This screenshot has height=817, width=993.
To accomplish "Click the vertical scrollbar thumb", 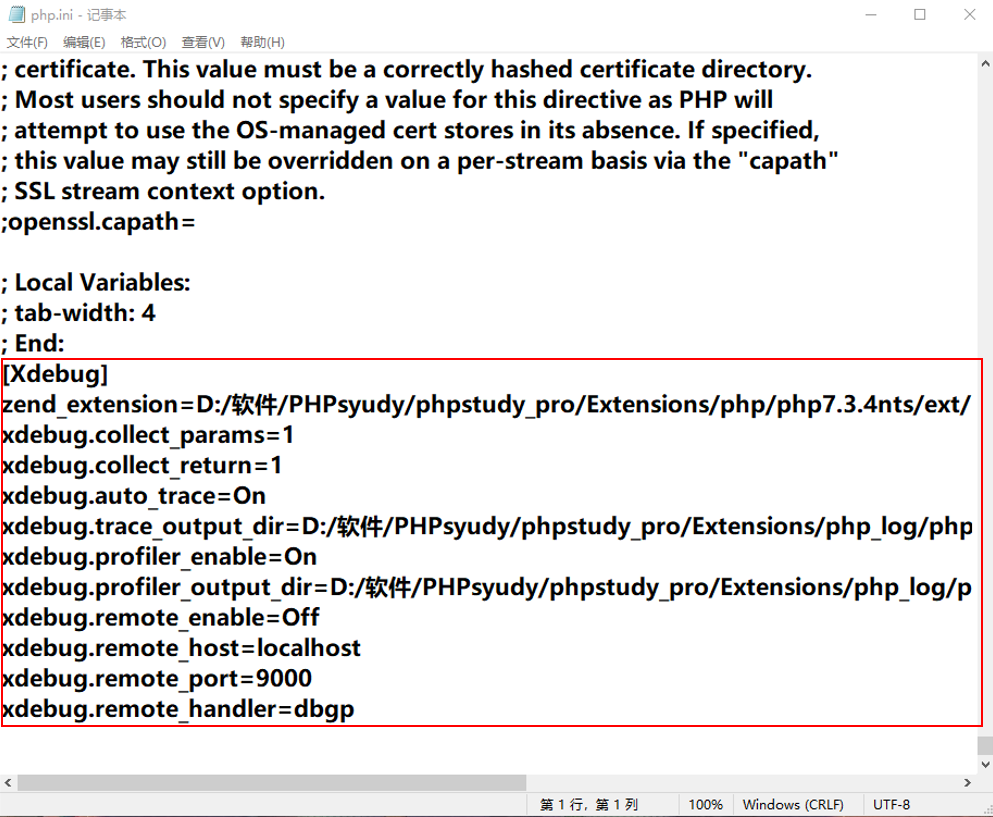I will tap(985, 745).
